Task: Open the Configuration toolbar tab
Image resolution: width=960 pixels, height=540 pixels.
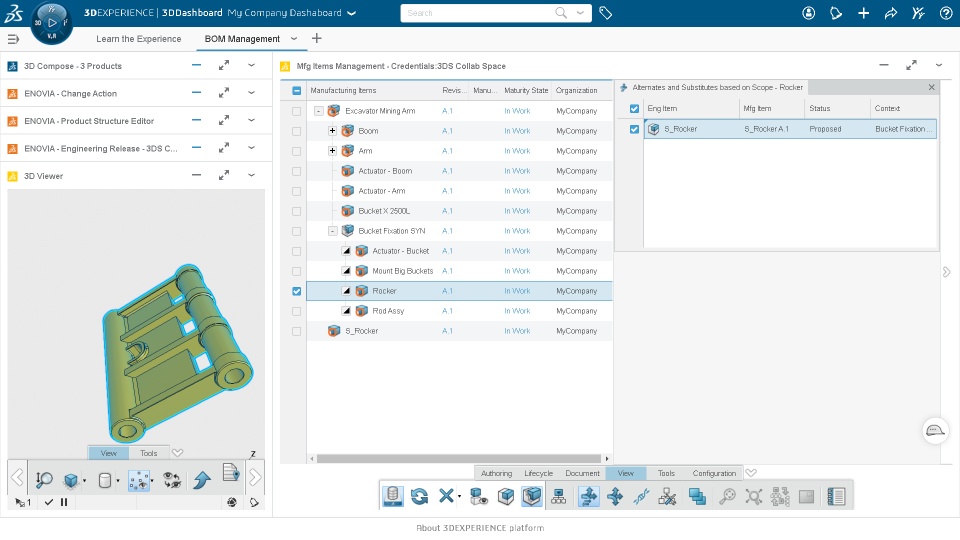Action: click(714, 473)
